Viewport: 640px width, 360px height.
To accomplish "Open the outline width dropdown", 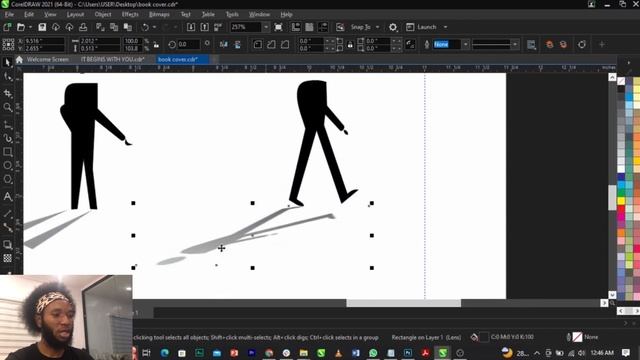I will (465, 44).
